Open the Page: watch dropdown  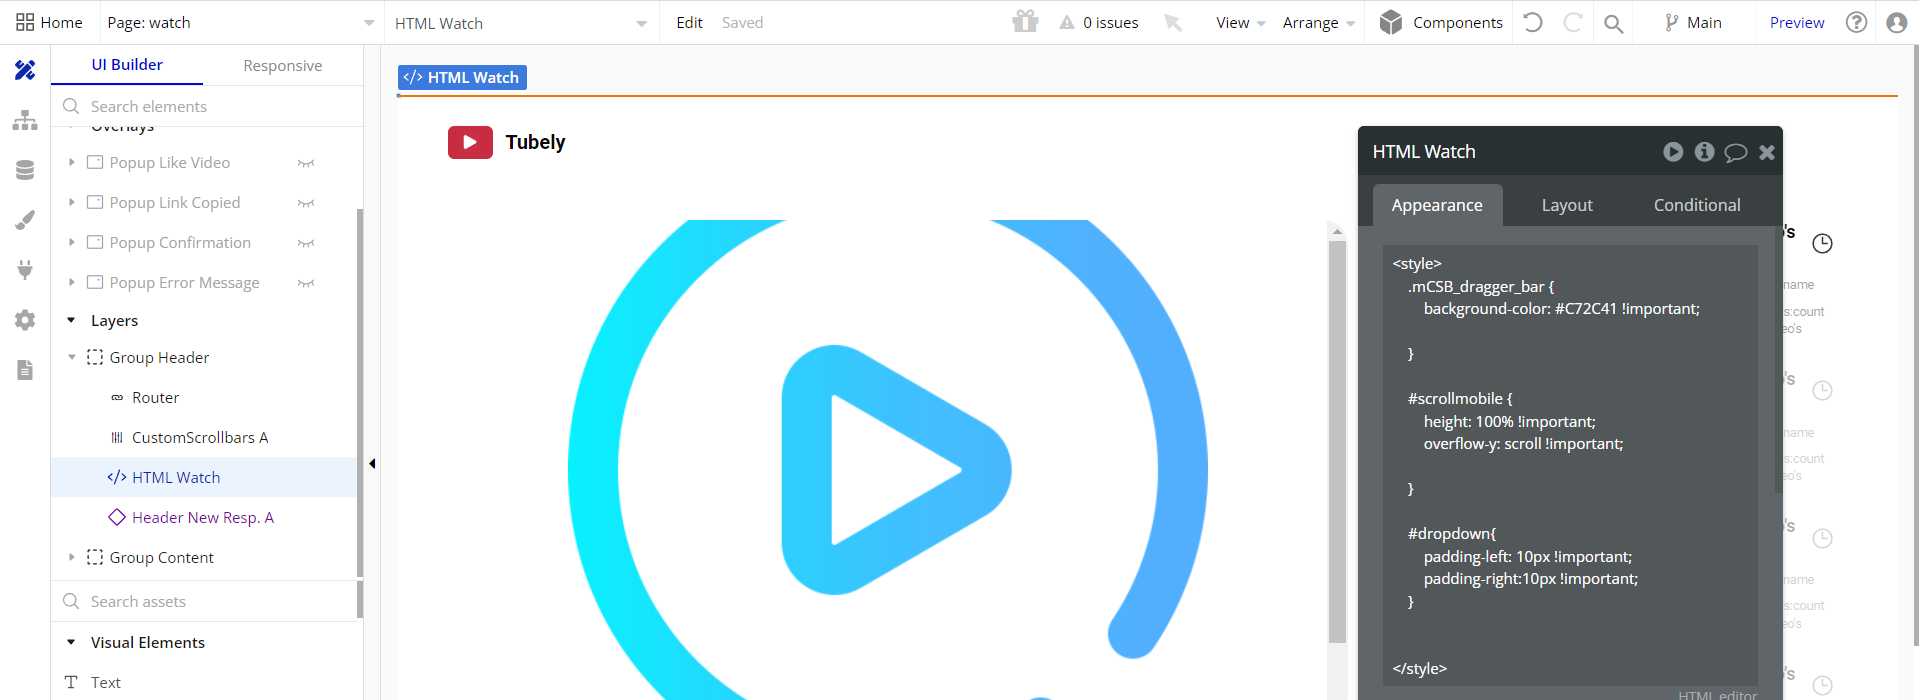click(x=241, y=22)
